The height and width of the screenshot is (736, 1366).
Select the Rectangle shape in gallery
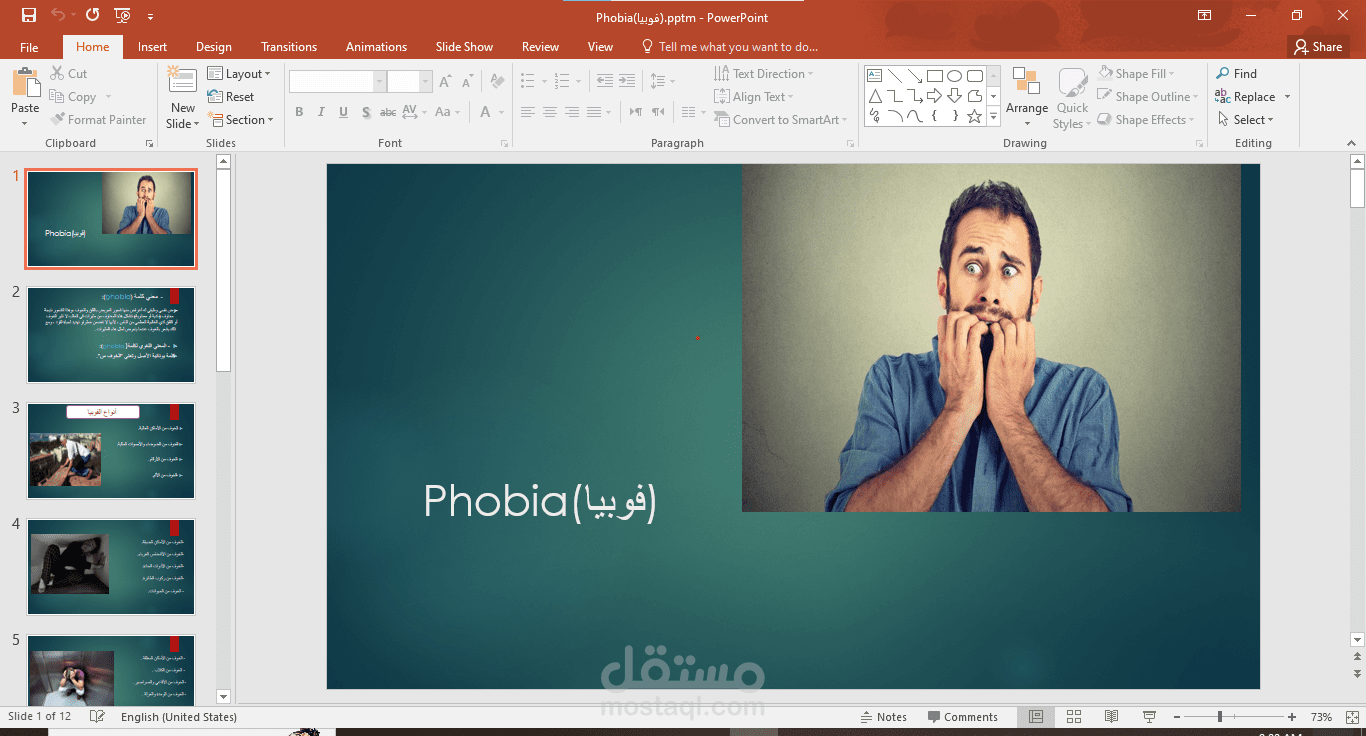click(934, 76)
